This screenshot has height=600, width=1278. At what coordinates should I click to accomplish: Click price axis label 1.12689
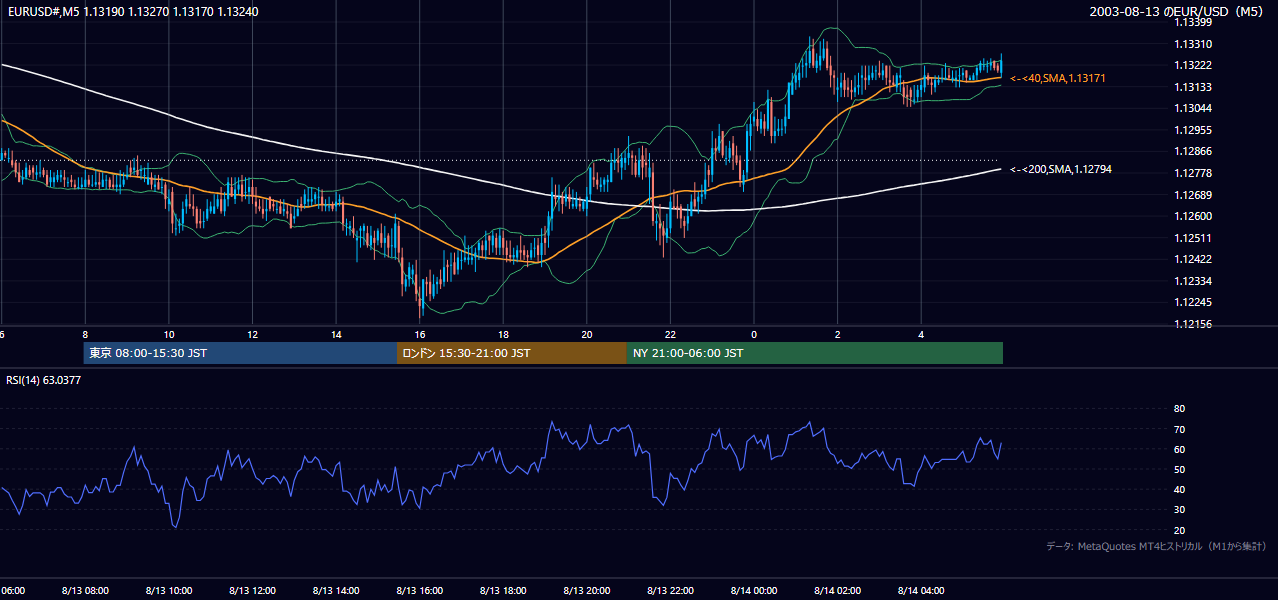click(1193, 195)
